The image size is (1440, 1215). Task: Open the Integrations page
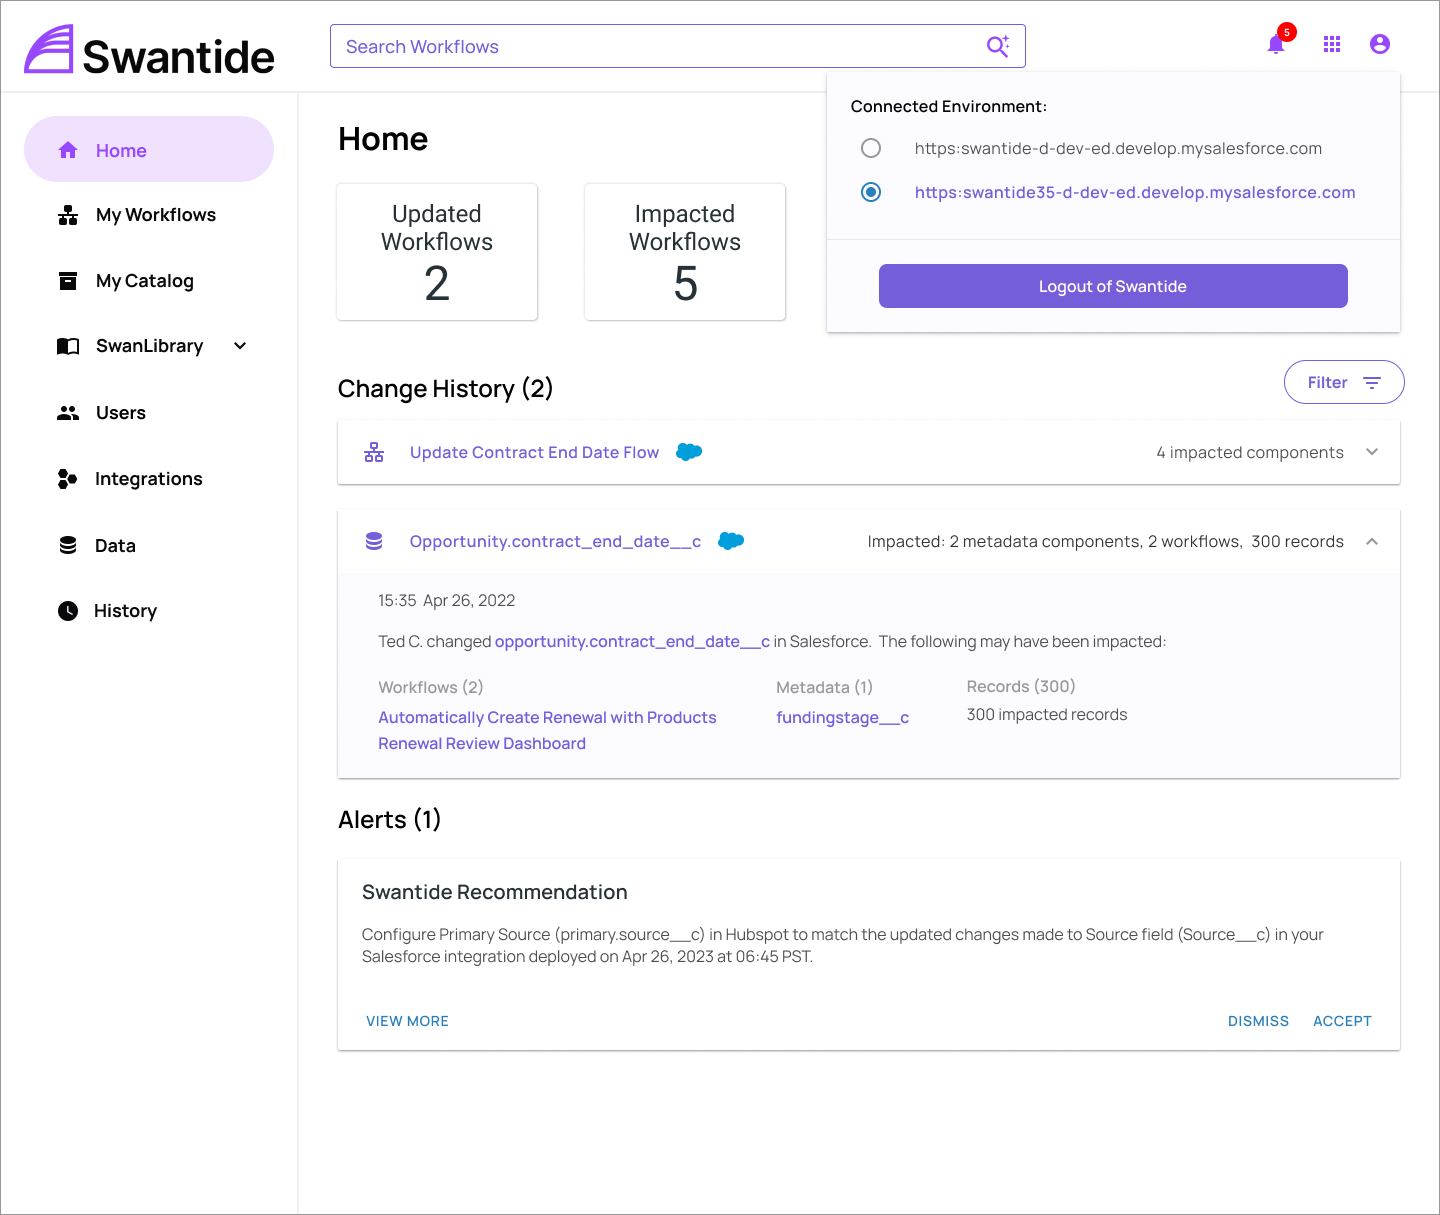point(148,479)
